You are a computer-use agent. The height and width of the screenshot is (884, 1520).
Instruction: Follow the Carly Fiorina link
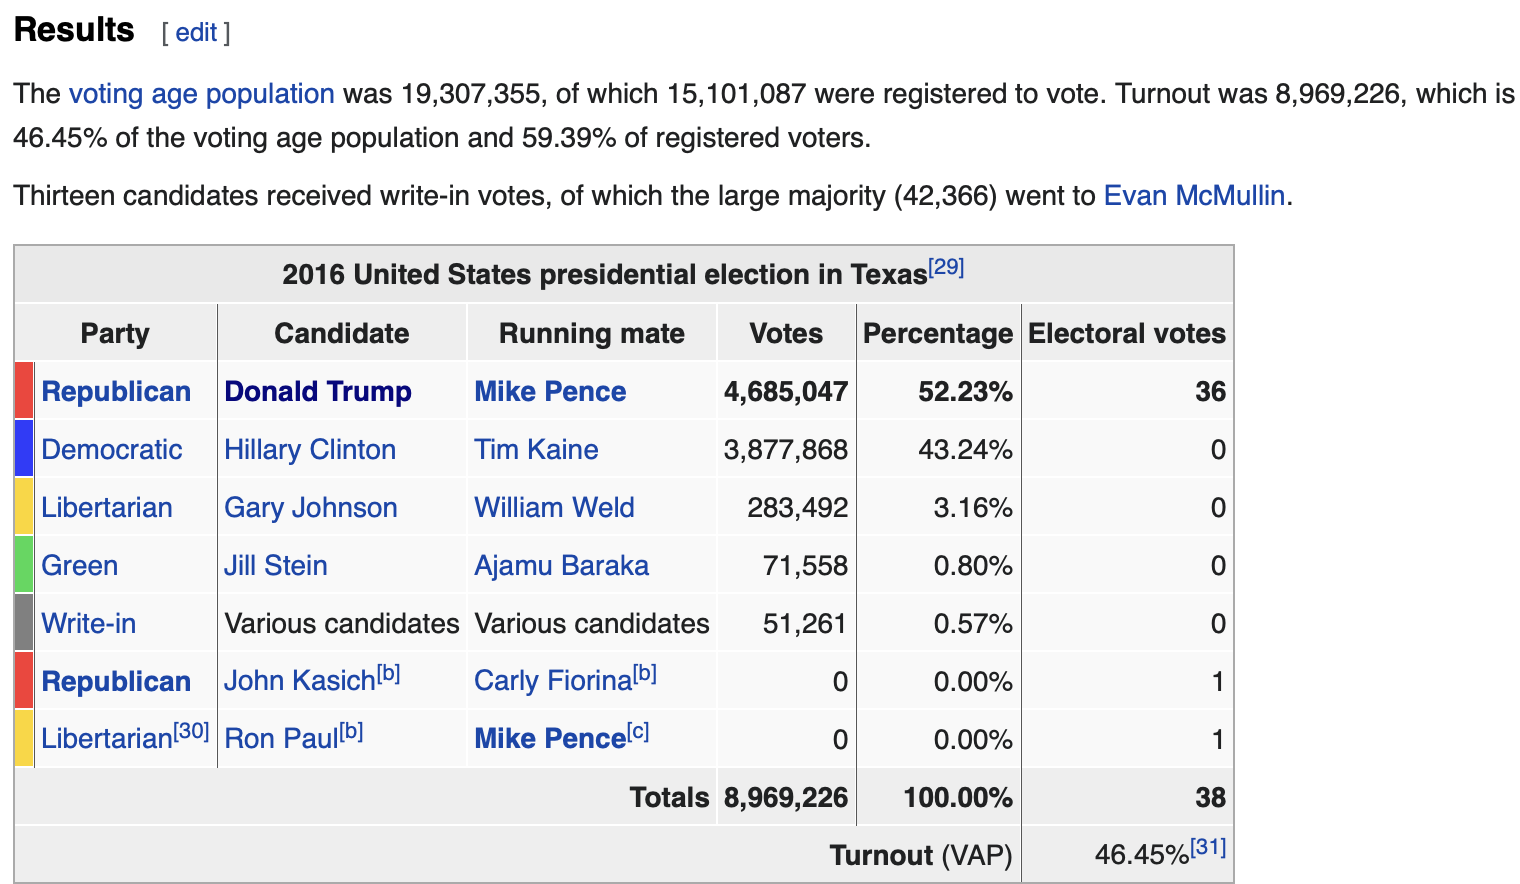pyautogui.click(x=553, y=682)
